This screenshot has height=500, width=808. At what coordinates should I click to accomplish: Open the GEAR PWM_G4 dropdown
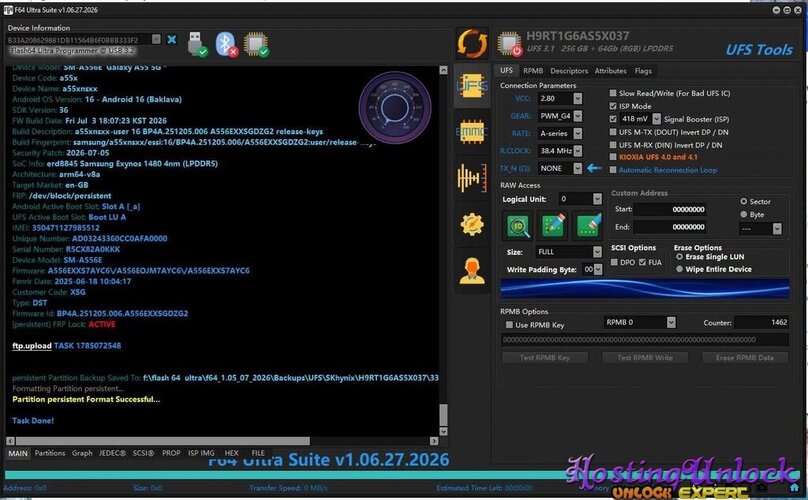(578, 116)
